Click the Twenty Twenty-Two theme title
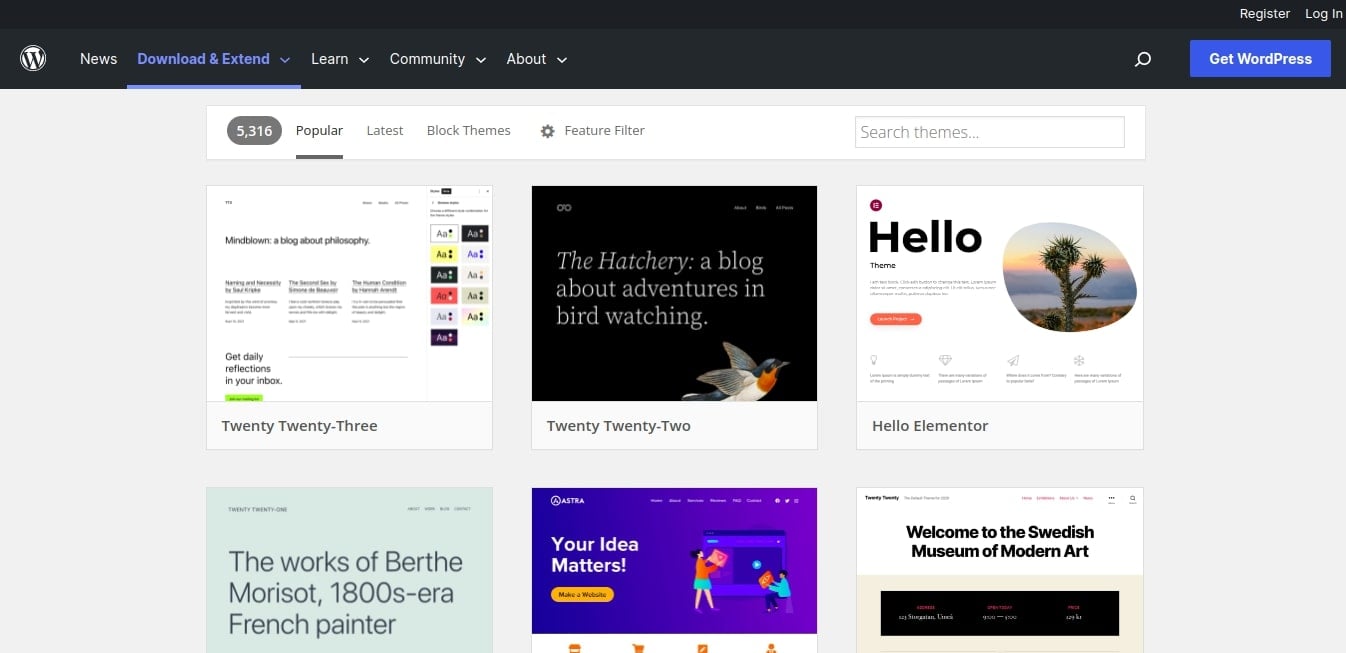The image size is (1346, 653). coord(619,426)
